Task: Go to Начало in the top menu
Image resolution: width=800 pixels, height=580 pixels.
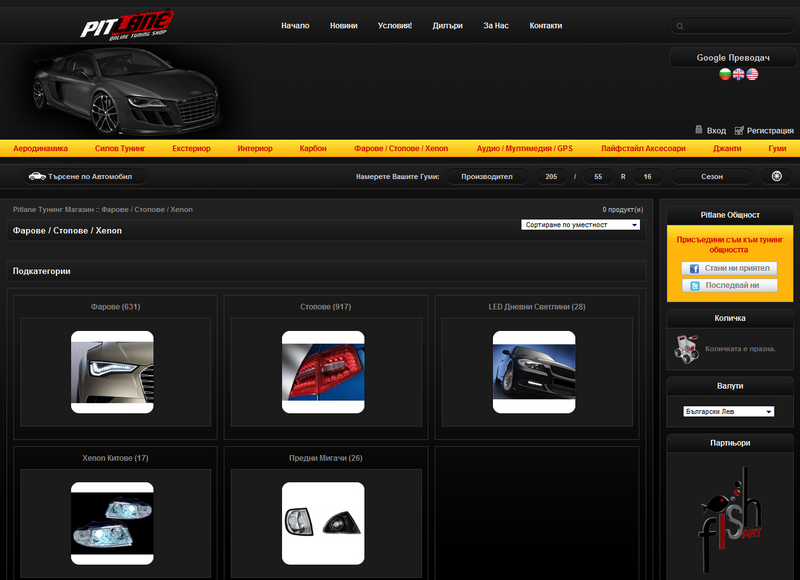Action: pyautogui.click(x=295, y=26)
